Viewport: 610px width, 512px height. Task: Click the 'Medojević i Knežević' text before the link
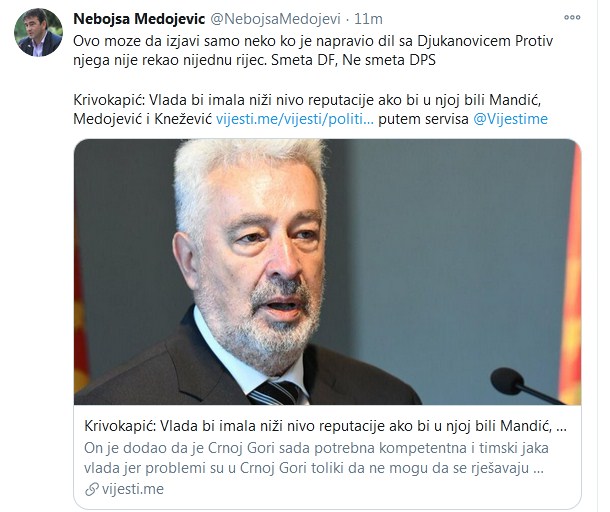tap(142, 119)
